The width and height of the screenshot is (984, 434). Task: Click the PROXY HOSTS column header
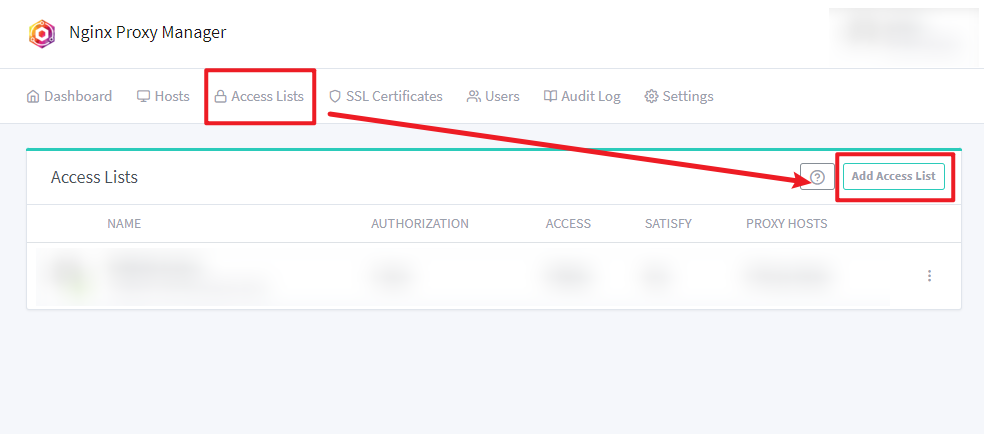pyautogui.click(x=786, y=224)
